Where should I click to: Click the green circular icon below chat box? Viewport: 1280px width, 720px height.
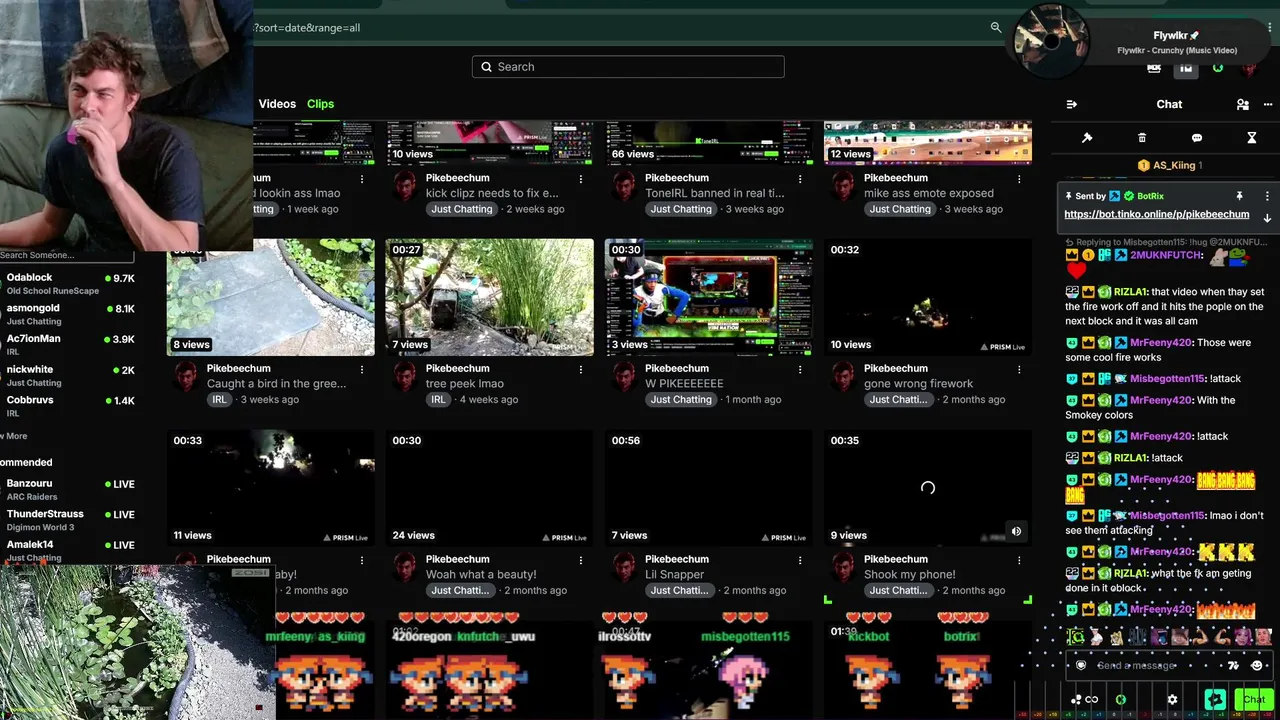pyautogui.click(x=1121, y=700)
